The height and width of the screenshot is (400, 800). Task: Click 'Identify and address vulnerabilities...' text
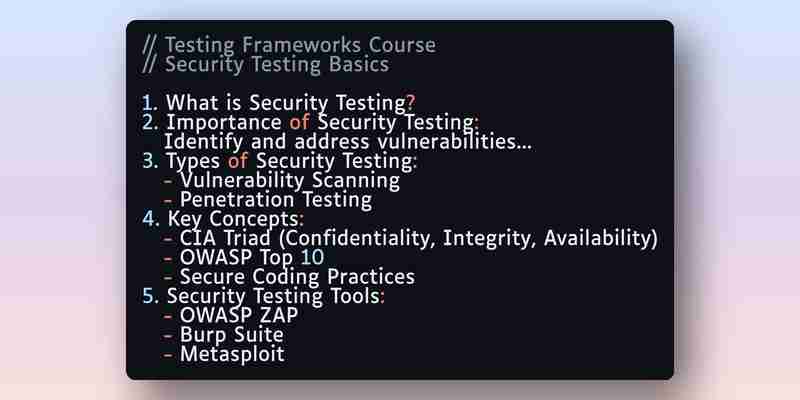347,142
